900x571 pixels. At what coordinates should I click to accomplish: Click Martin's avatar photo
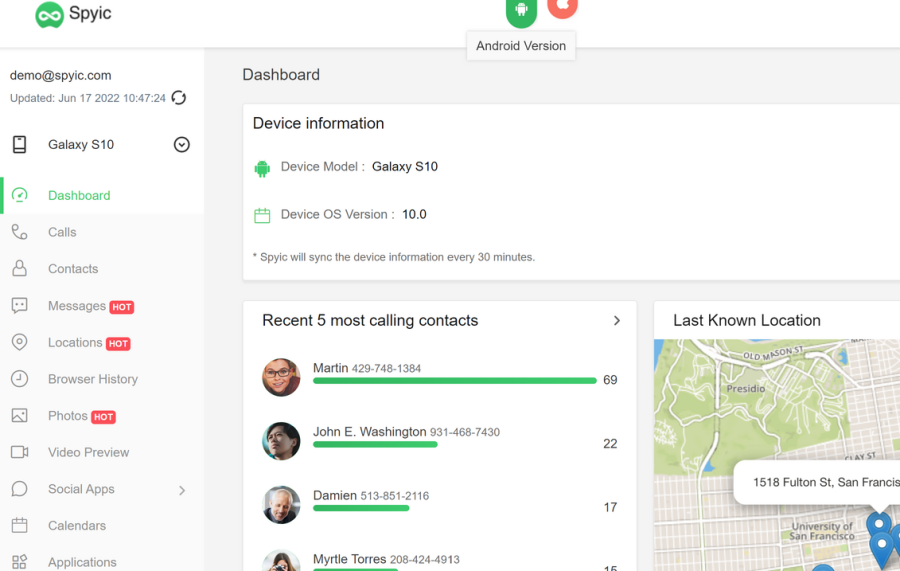[x=281, y=378]
